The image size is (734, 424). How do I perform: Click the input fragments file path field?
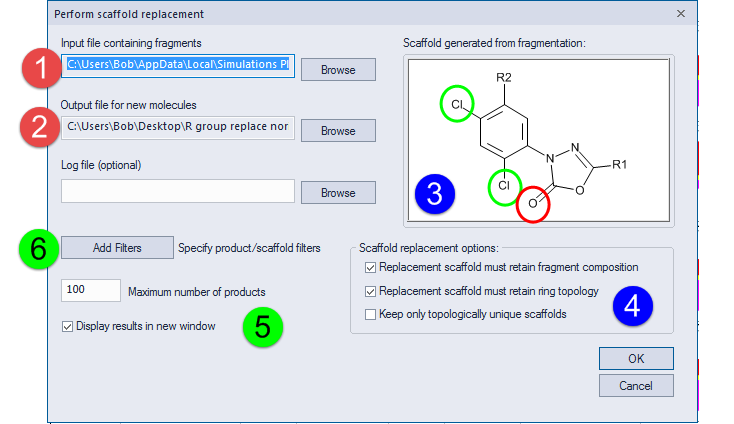click(178, 66)
